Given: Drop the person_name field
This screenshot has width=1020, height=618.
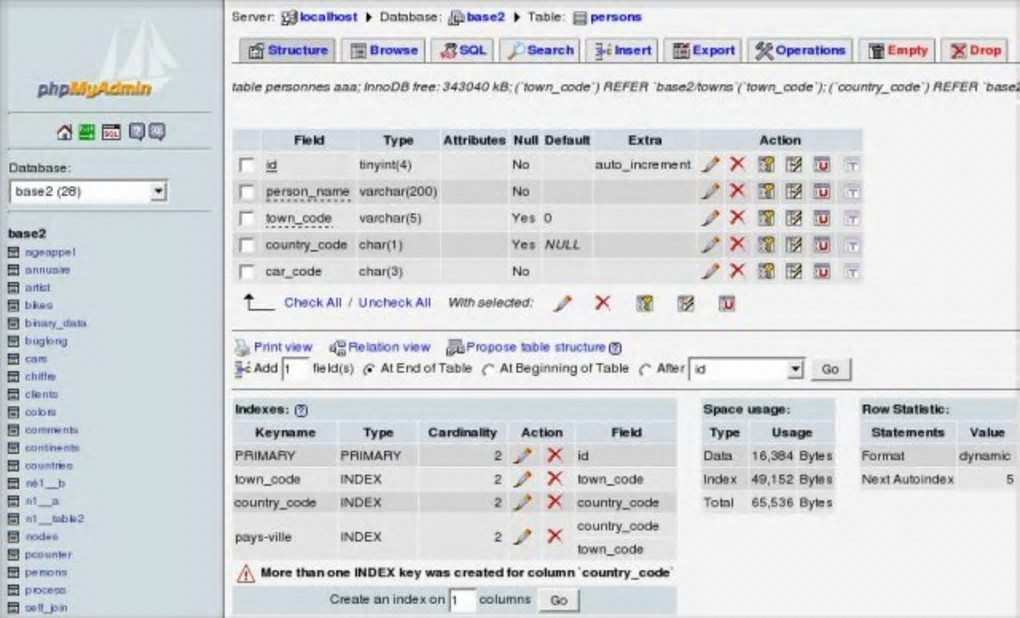Looking at the screenshot, I should click(737, 191).
